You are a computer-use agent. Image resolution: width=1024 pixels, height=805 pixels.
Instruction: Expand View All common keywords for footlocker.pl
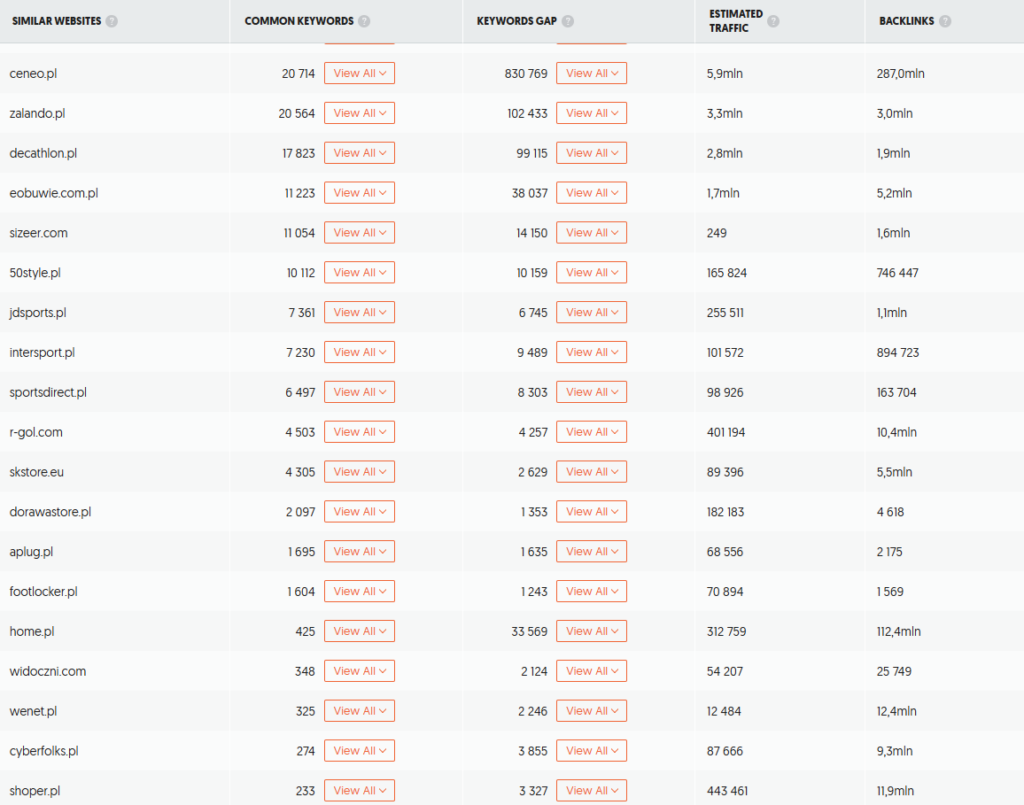coord(359,590)
